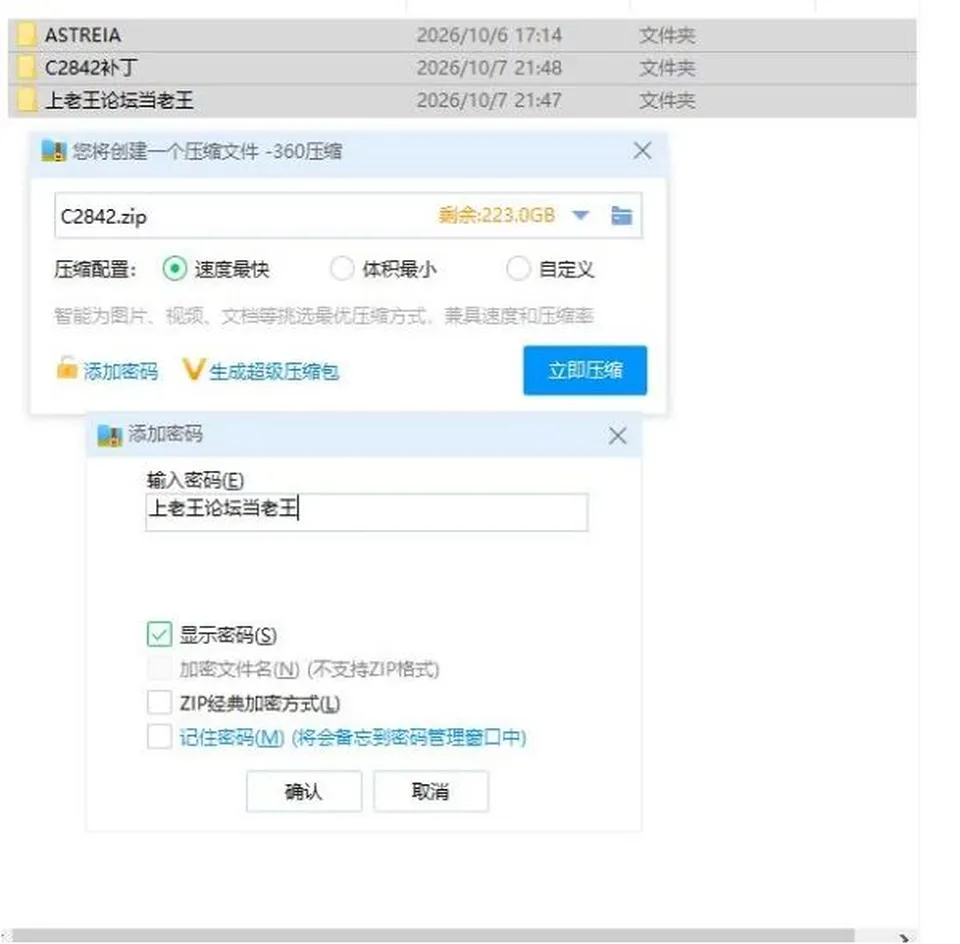960x944 pixels.
Task: Uncheck the 显示密码(S) checkbox
Action: point(159,634)
